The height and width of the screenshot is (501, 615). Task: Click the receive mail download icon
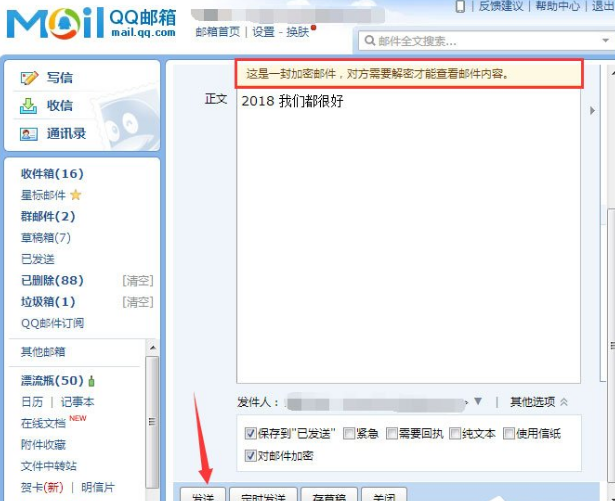click(29, 106)
